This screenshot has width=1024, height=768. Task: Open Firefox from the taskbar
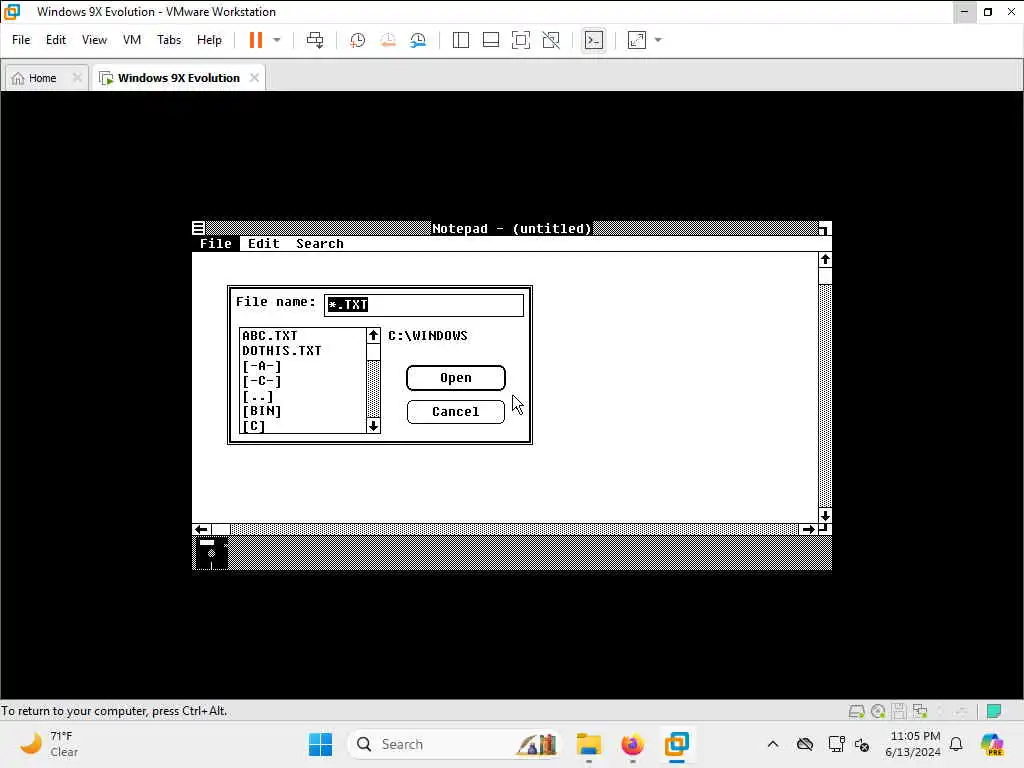[632, 744]
